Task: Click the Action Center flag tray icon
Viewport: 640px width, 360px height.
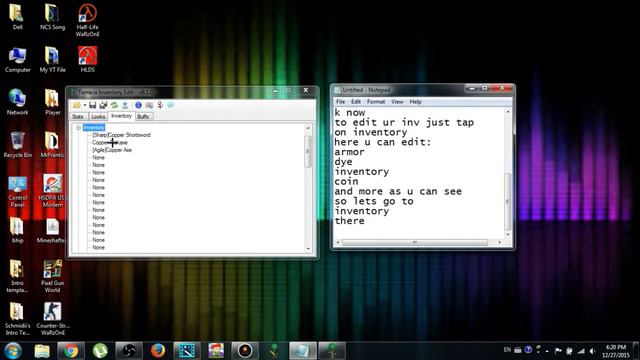Action: [x=558, y=351]
